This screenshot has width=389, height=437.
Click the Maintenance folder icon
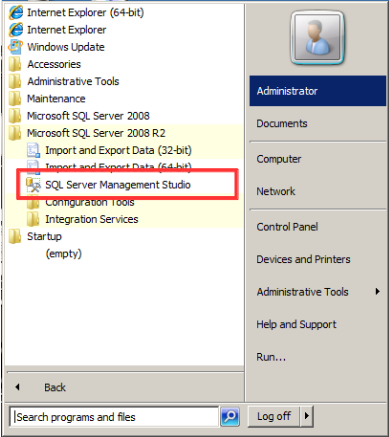click(x=15, y=99)
